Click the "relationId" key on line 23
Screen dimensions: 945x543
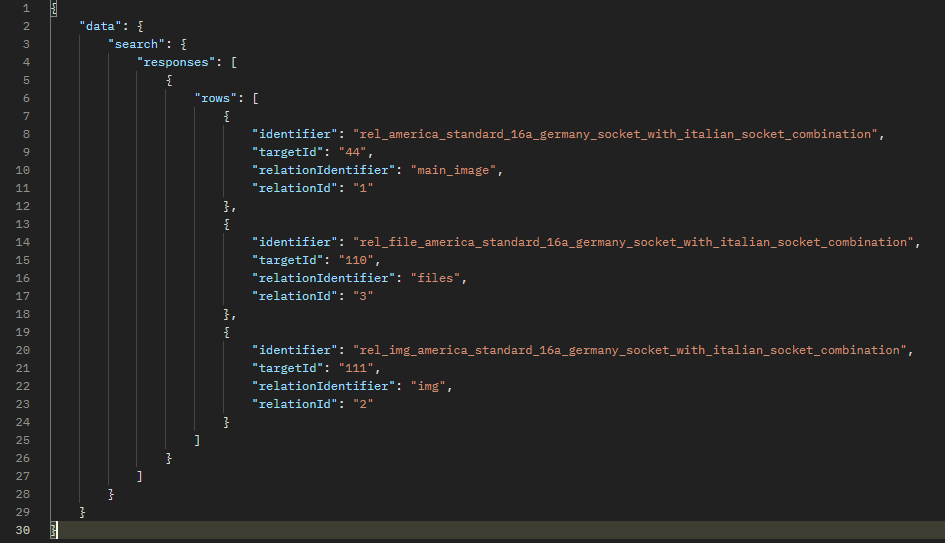pyautogui.click(x=295, y=404)
